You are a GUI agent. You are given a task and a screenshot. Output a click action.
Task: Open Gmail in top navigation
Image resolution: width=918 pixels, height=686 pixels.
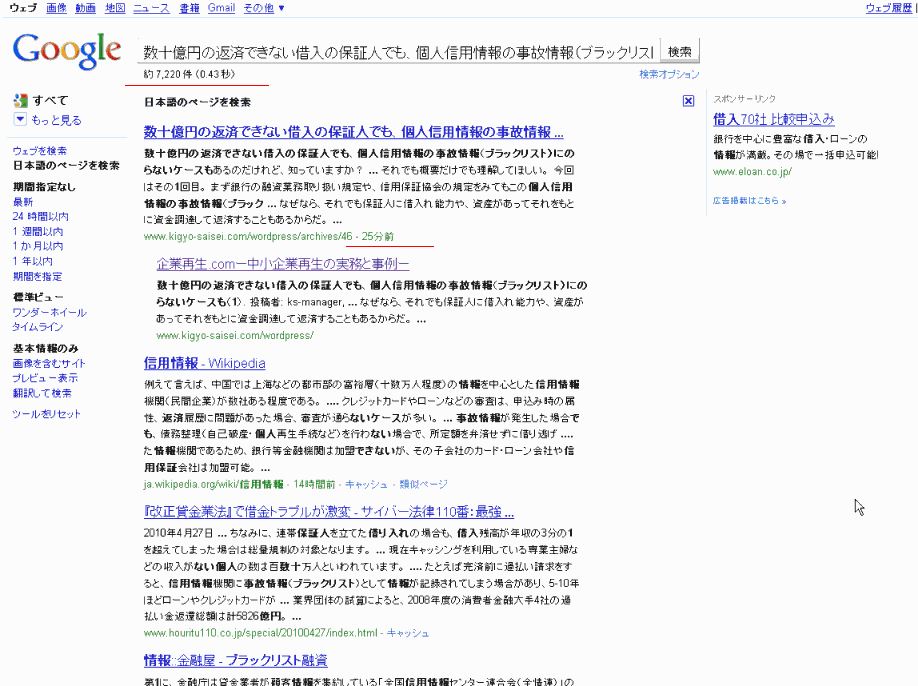pos(221,8)
